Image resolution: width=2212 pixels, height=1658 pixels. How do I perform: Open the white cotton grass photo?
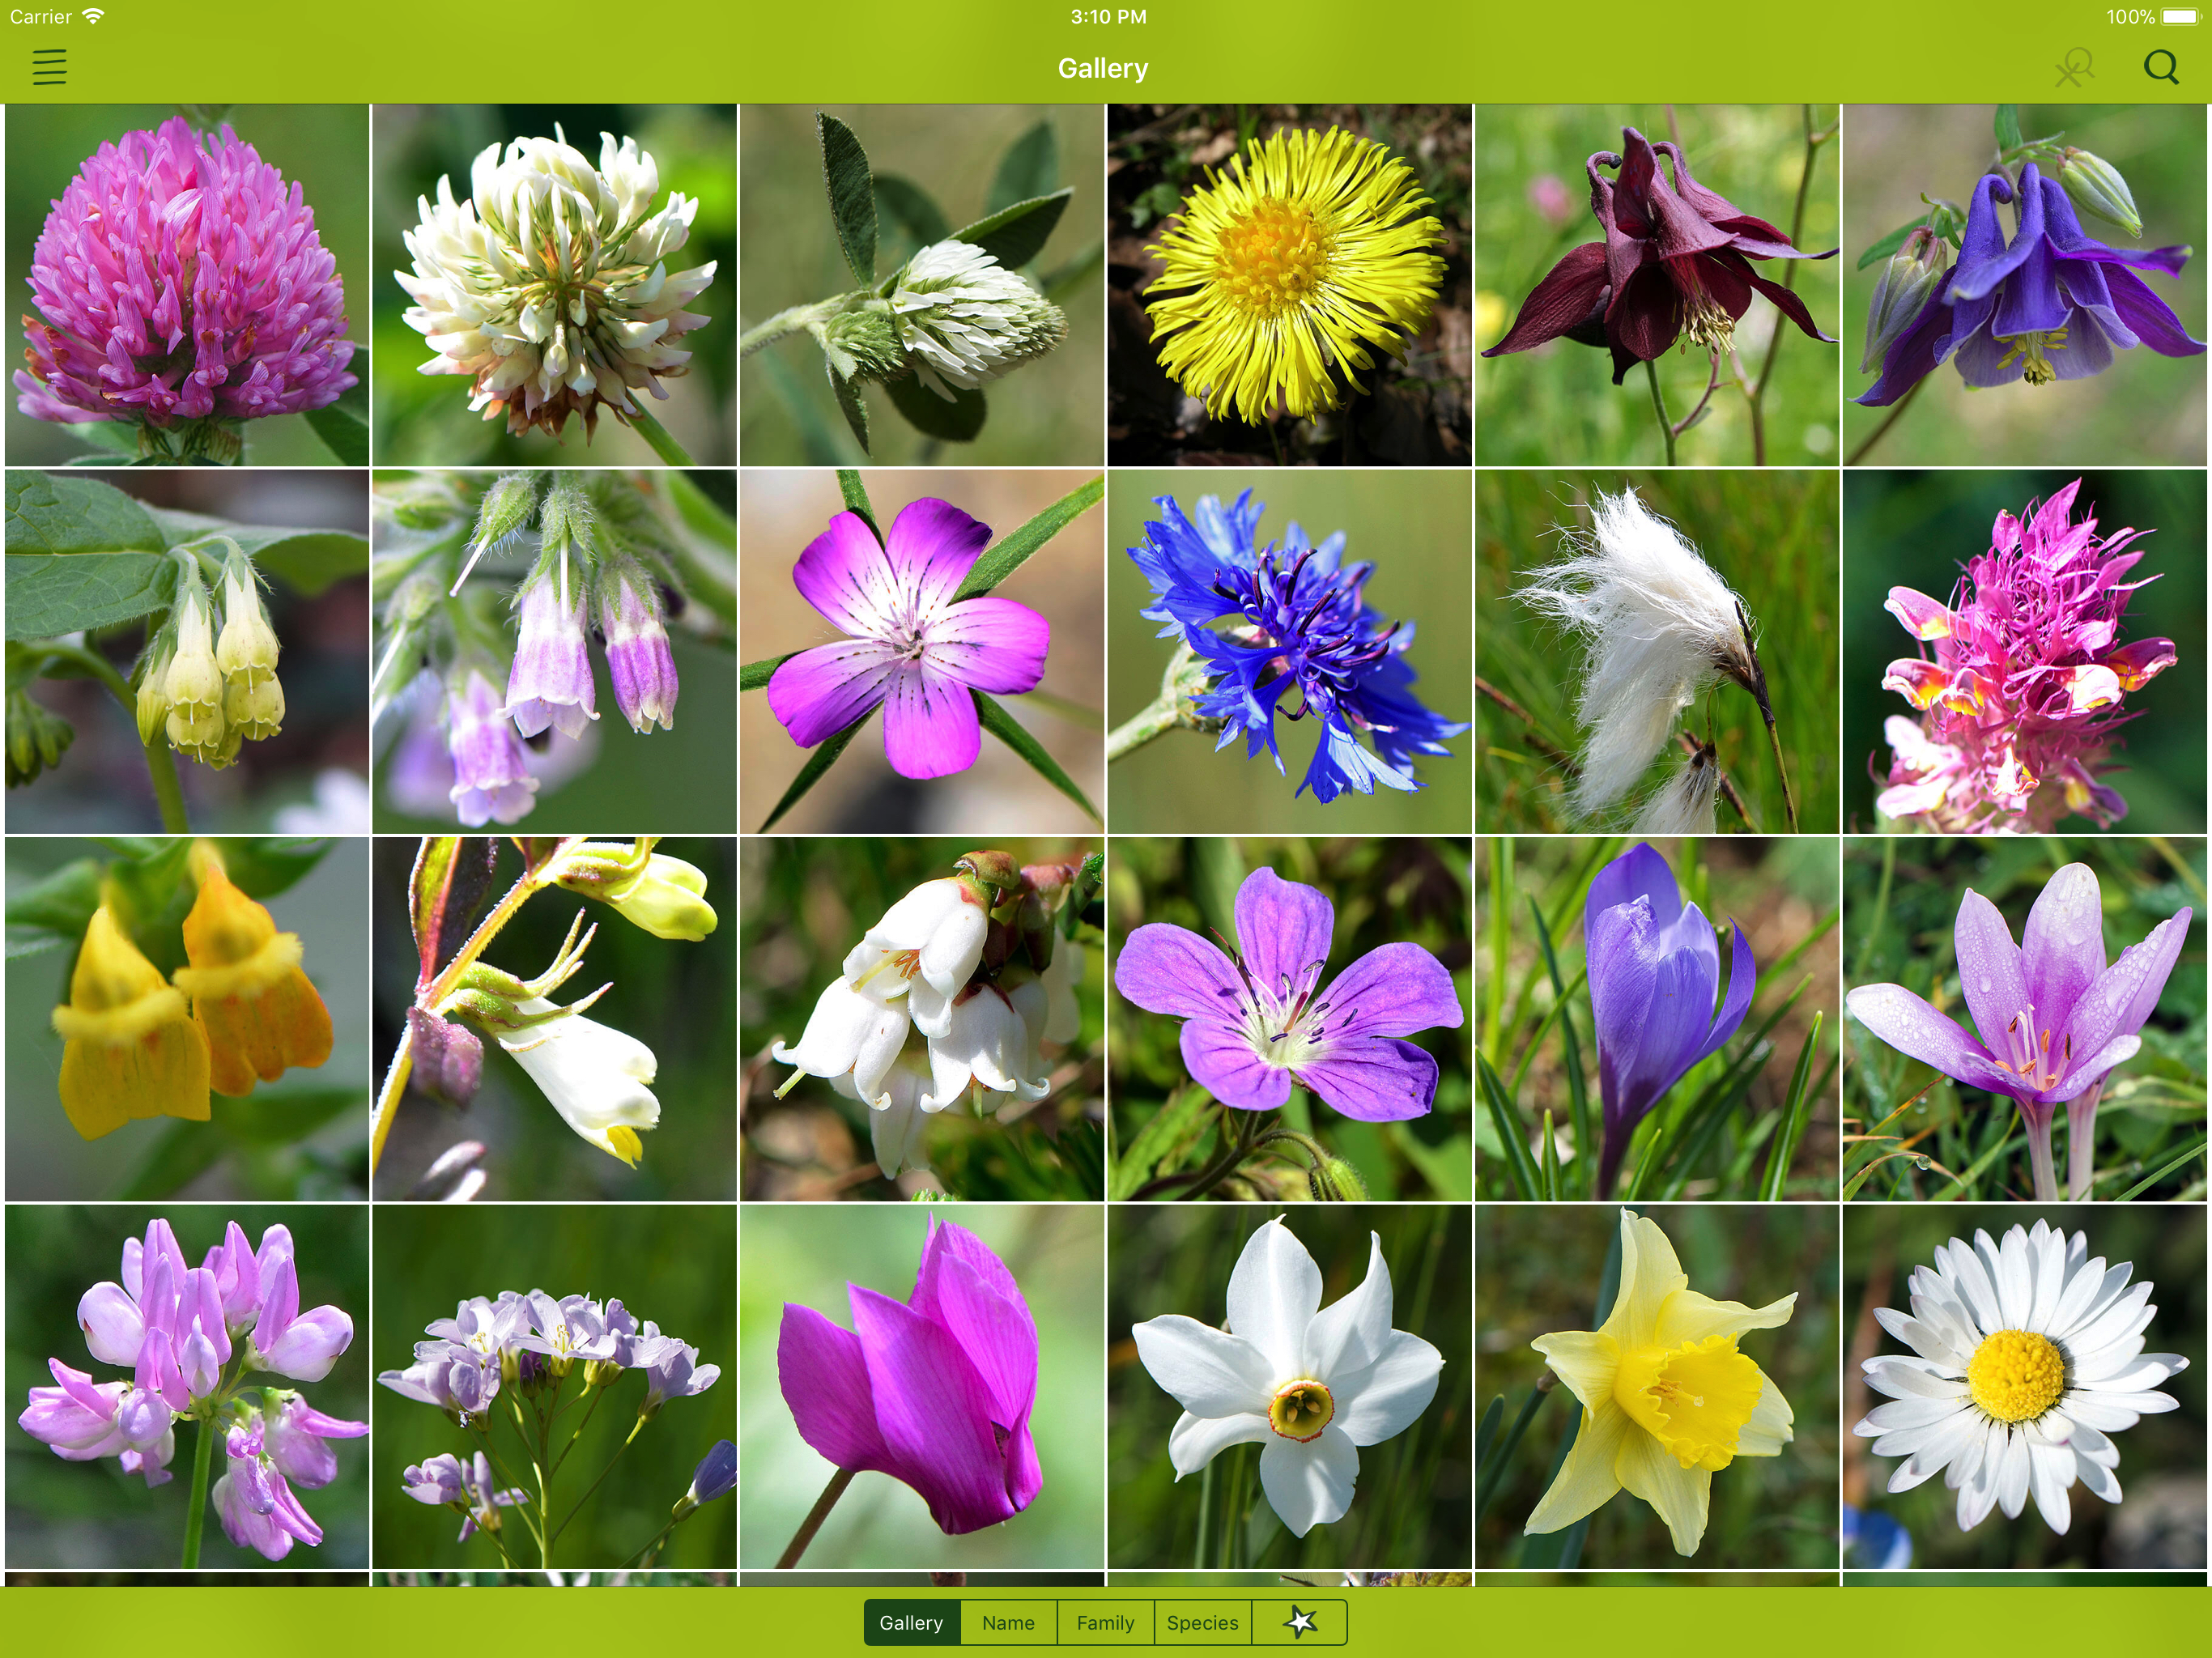1657,652
